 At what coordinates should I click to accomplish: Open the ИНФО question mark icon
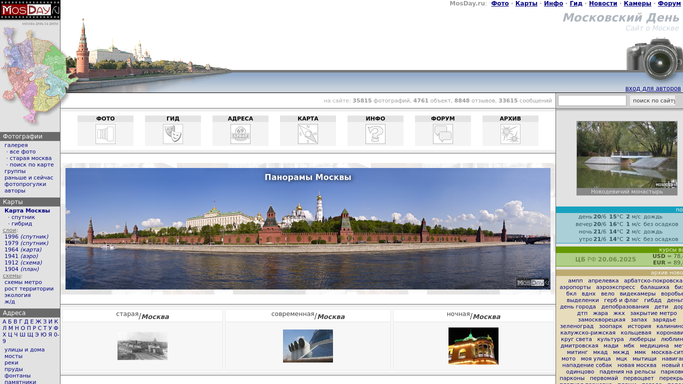click(x=375, y=134)
